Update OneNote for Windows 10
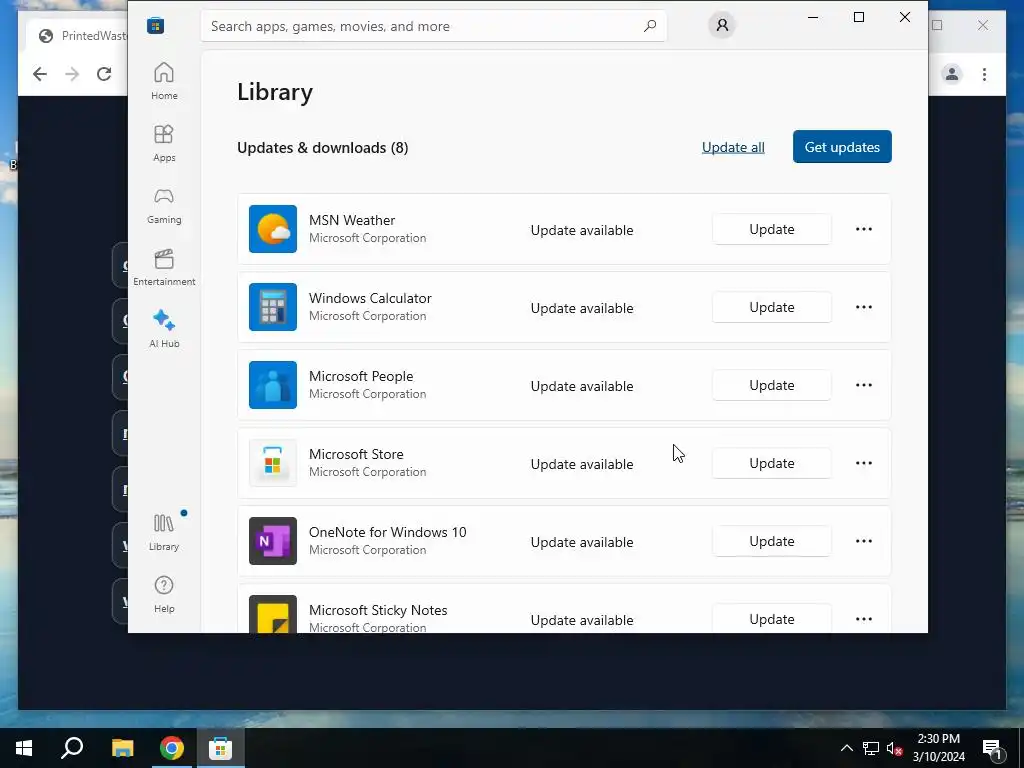Viewport: 1024px width, 768px height. click(x=772, y=541)
